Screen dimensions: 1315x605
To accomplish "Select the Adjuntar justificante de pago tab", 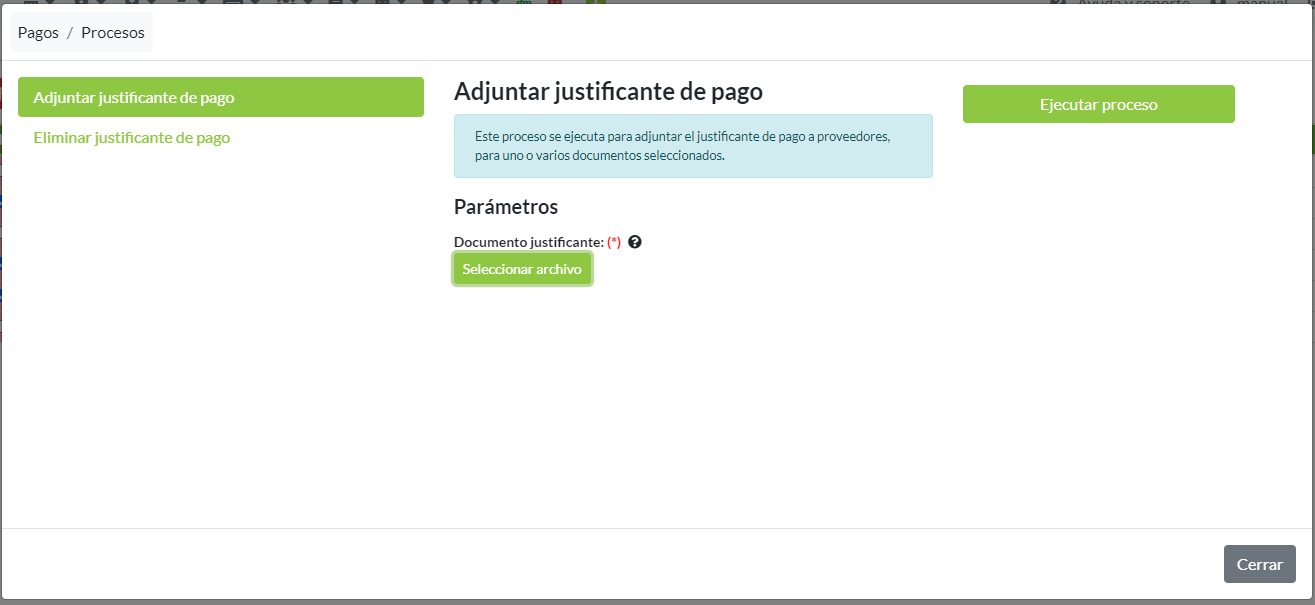I will (220, 97).
